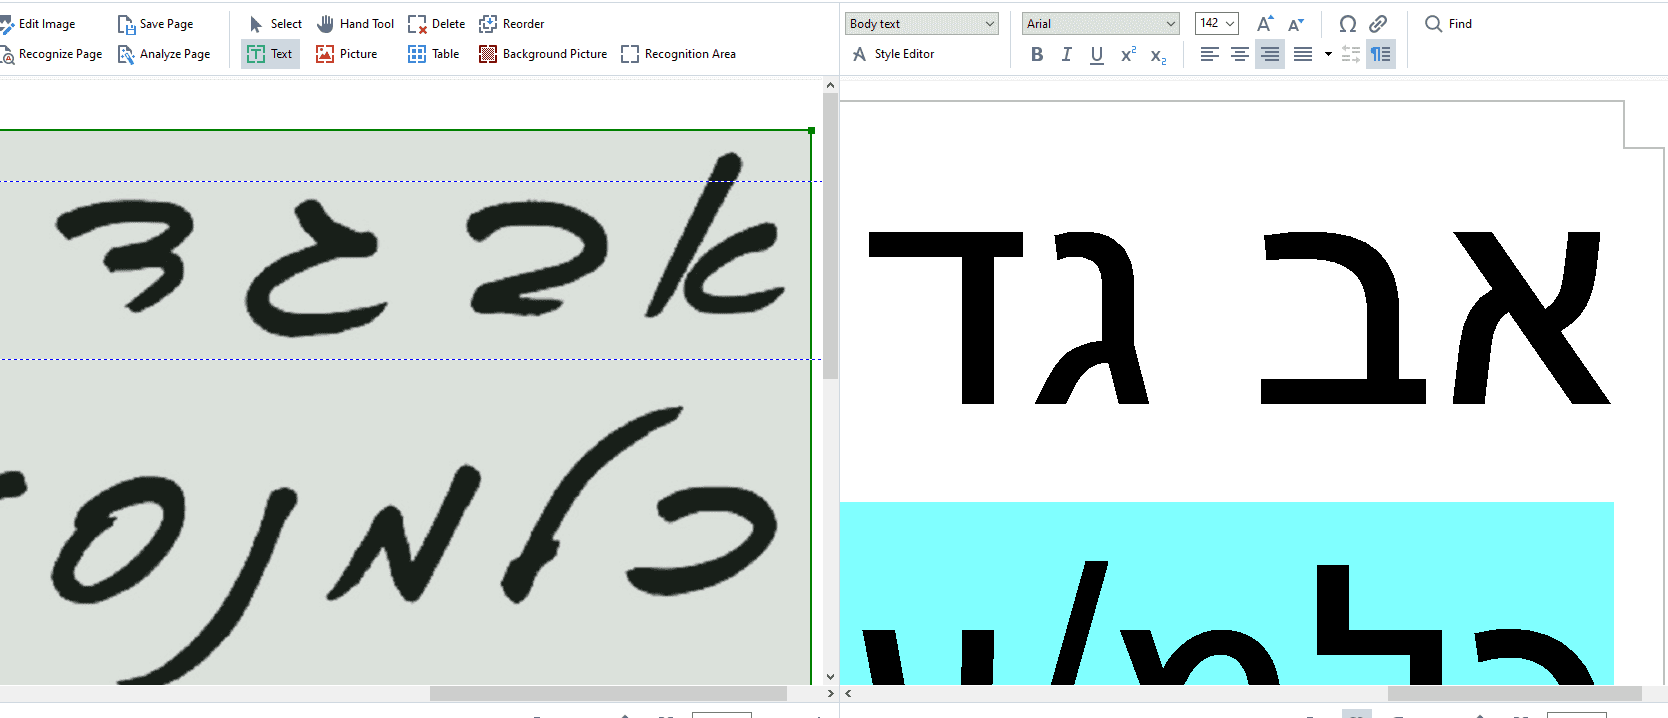Decrease font size with smaller A icon

coord(1296,24)
